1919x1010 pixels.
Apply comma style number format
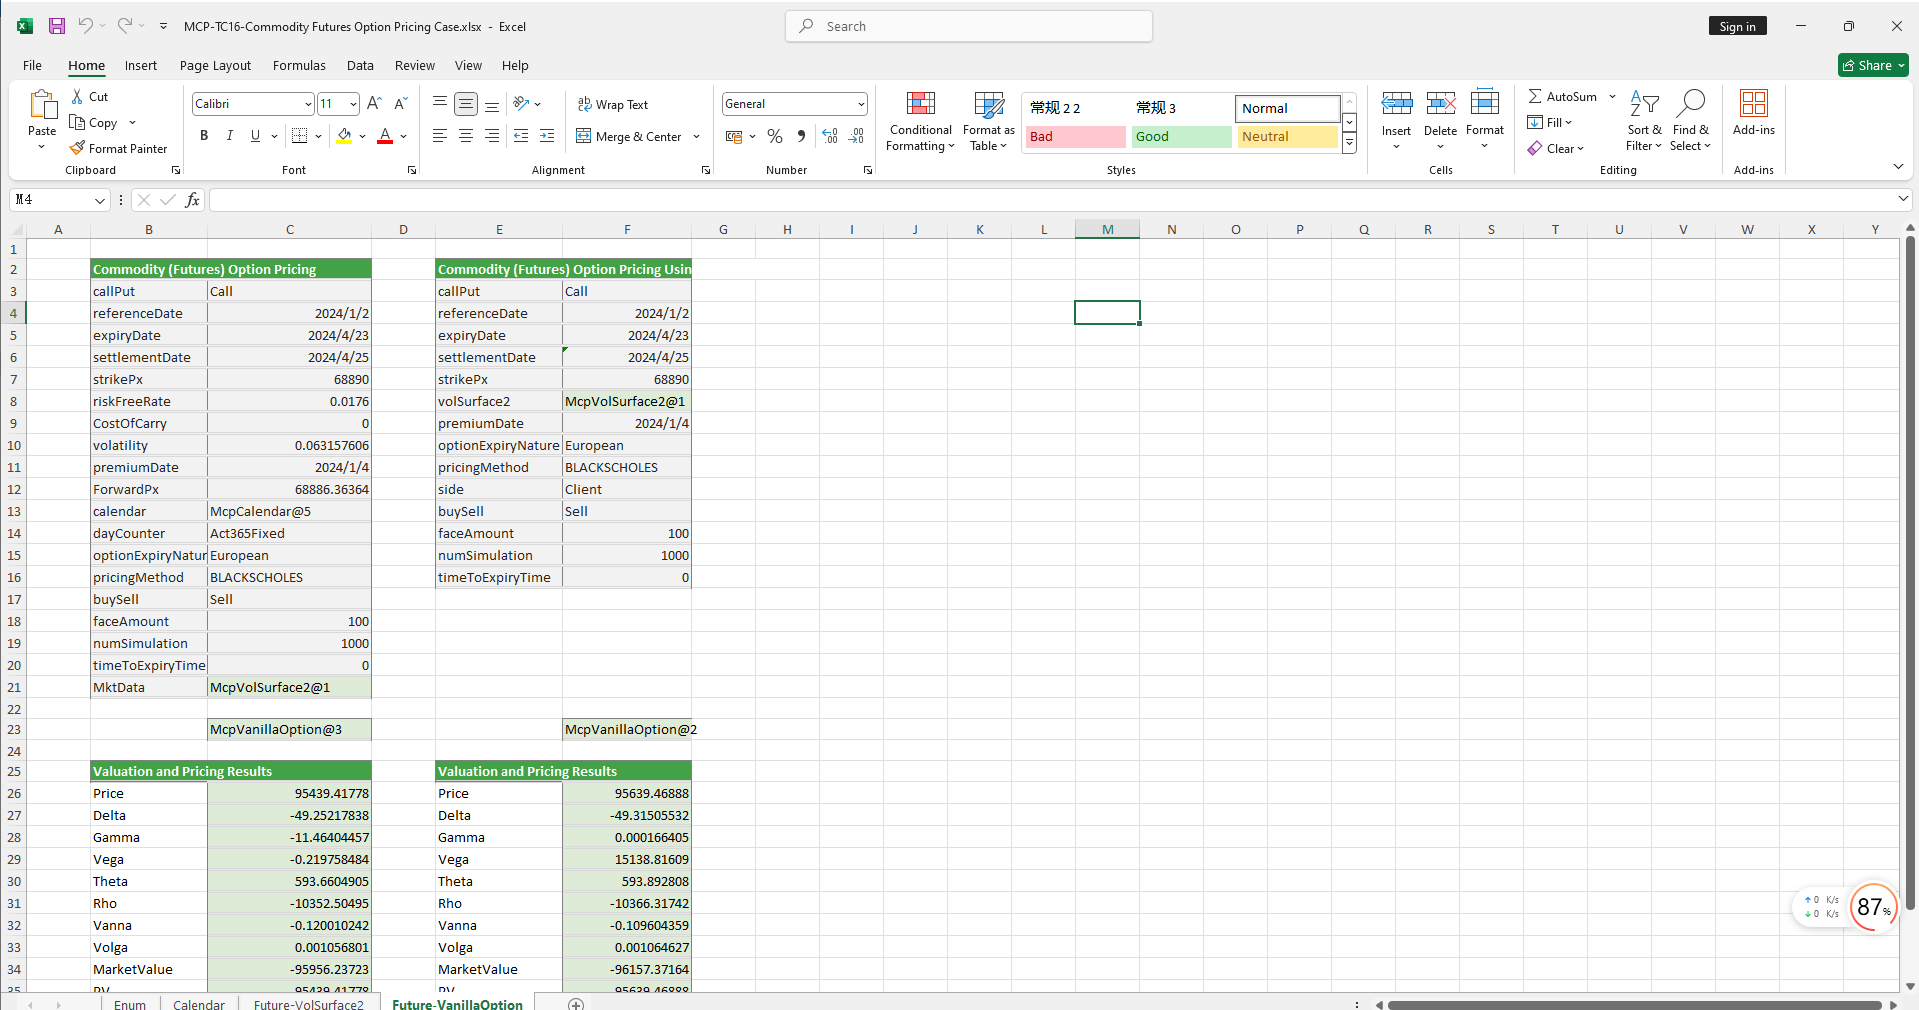pyautogui.click(x=801, y=136)
